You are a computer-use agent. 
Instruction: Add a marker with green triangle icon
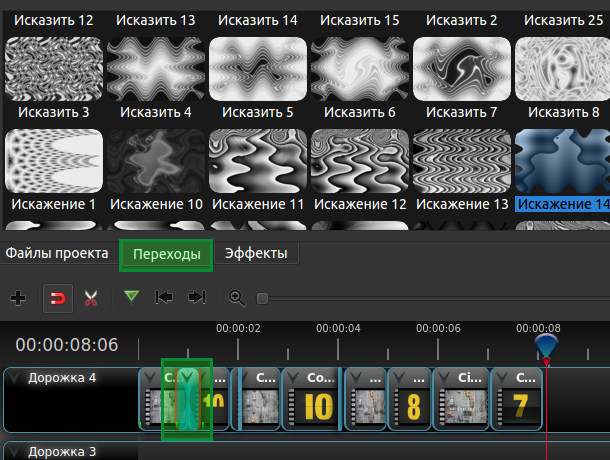pyautogui.click(x=131, y=298)
